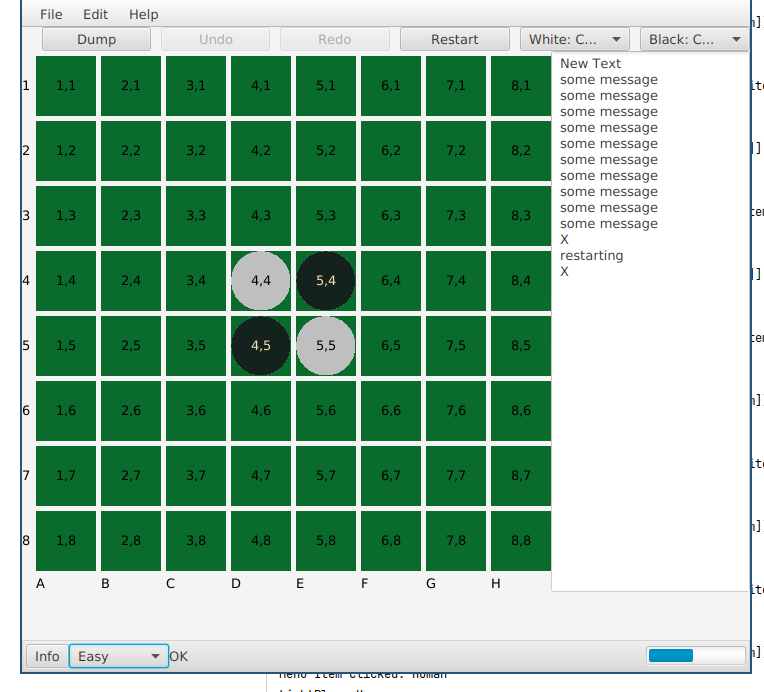Click board square 5,6
The width and height of the screenshot is (764, 692).
pos(326,410)
